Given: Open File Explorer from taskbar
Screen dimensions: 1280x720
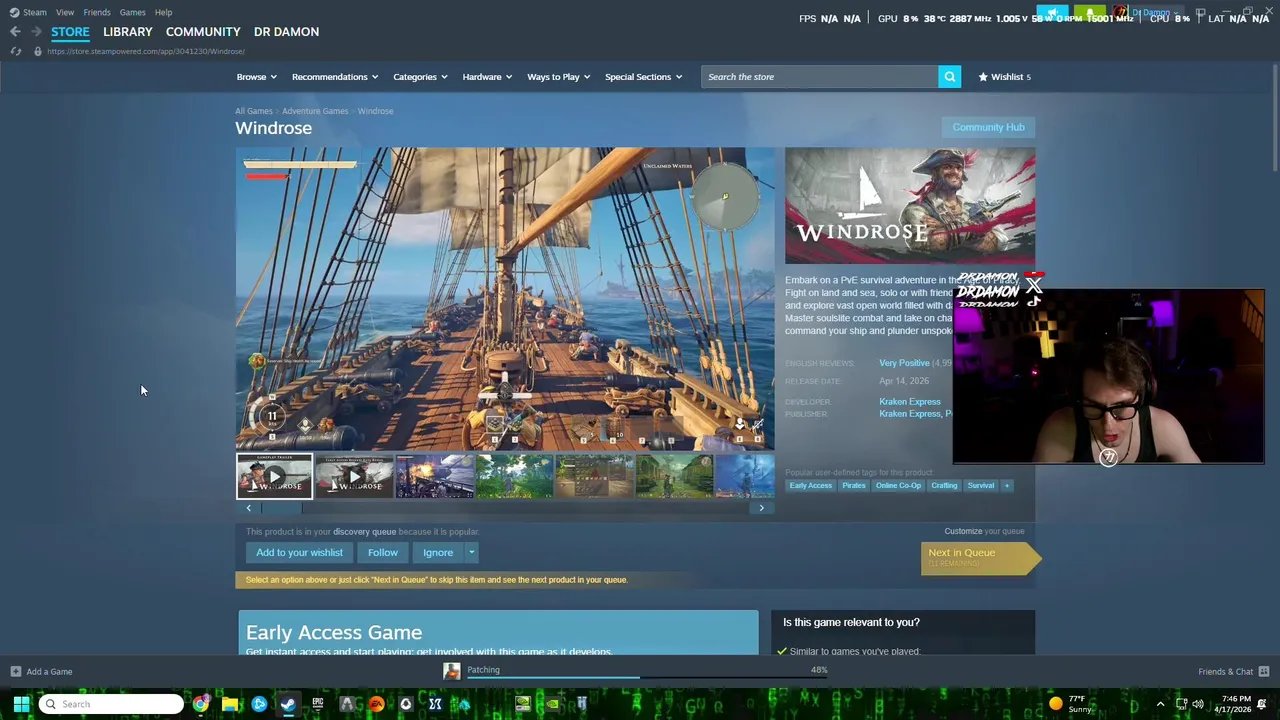Looking at the screenshot, I should pyautogui.click(x=230, y=704).
